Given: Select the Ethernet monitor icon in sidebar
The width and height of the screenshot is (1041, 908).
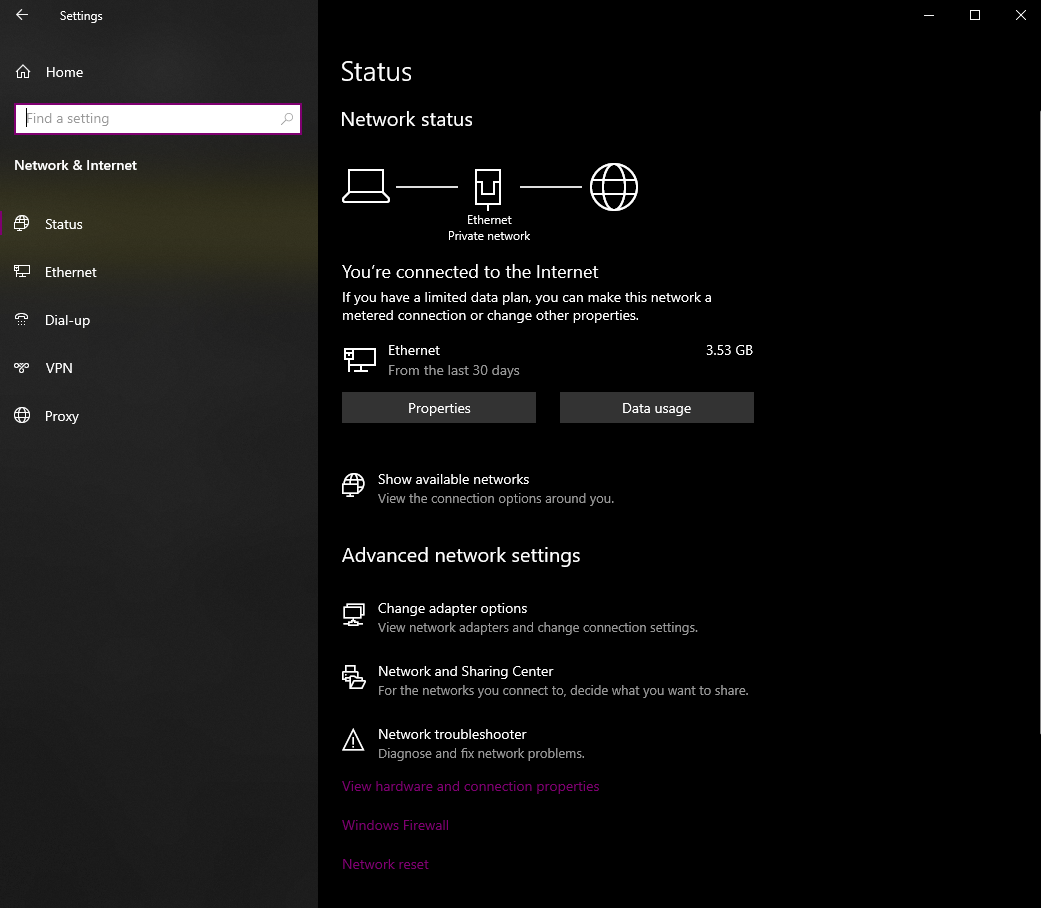Looking at the screenshot, I should point(22,271).
